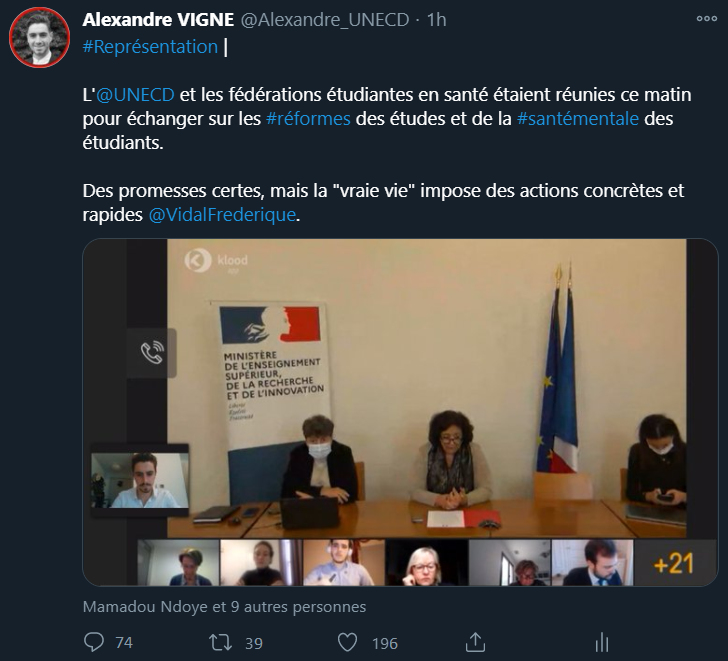Open the share upload icon

pyautogui.click(x=475, y=642)
